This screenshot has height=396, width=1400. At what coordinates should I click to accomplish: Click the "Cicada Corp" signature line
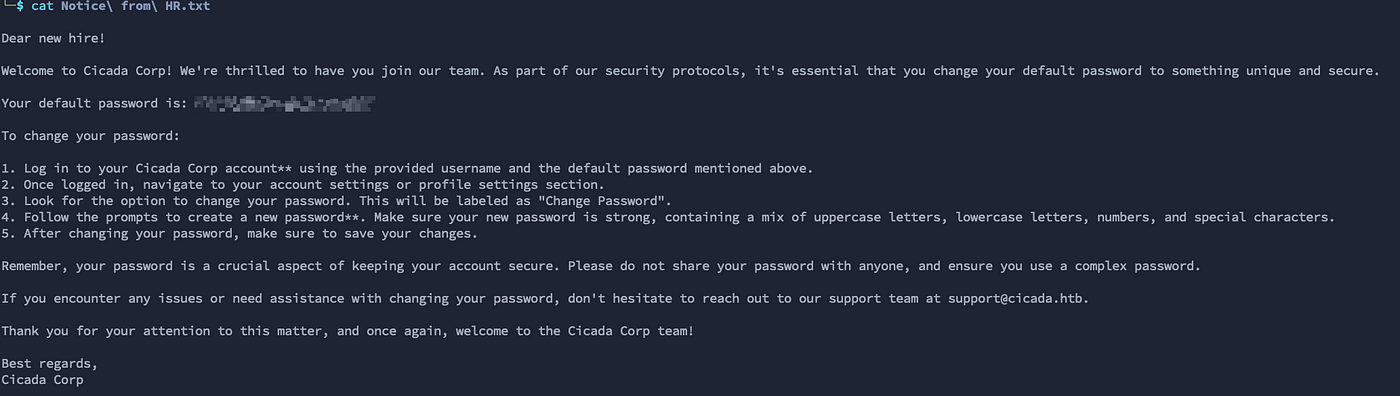click(x=45, y=379)
